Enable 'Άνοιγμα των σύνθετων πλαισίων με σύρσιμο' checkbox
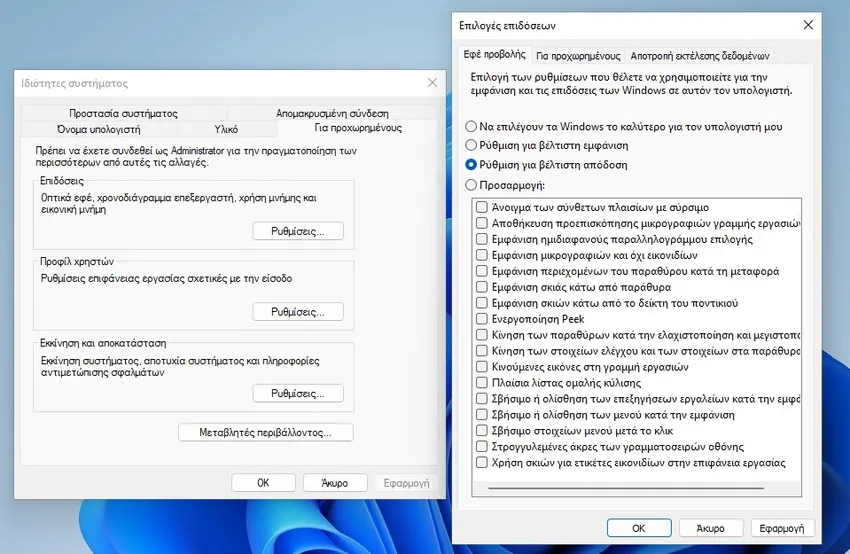Screen dimensions: 850x554 coord(482,207)
